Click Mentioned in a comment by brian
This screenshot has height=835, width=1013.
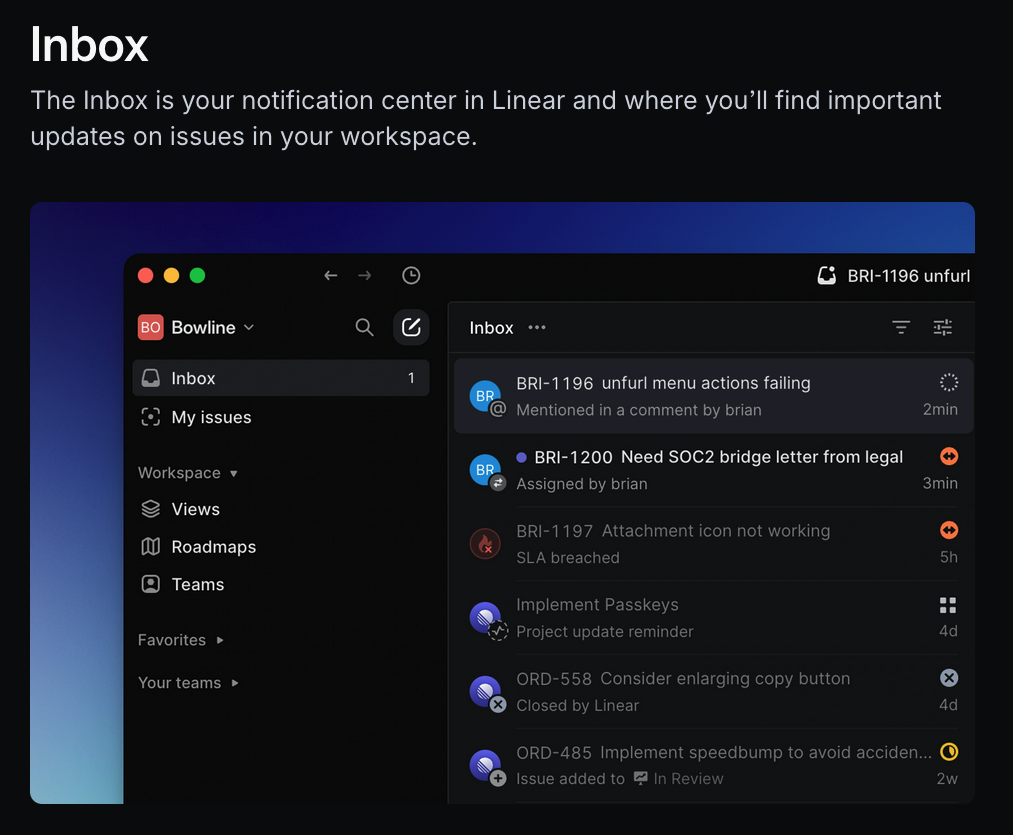pyautogui.click(x=638, y=410)
